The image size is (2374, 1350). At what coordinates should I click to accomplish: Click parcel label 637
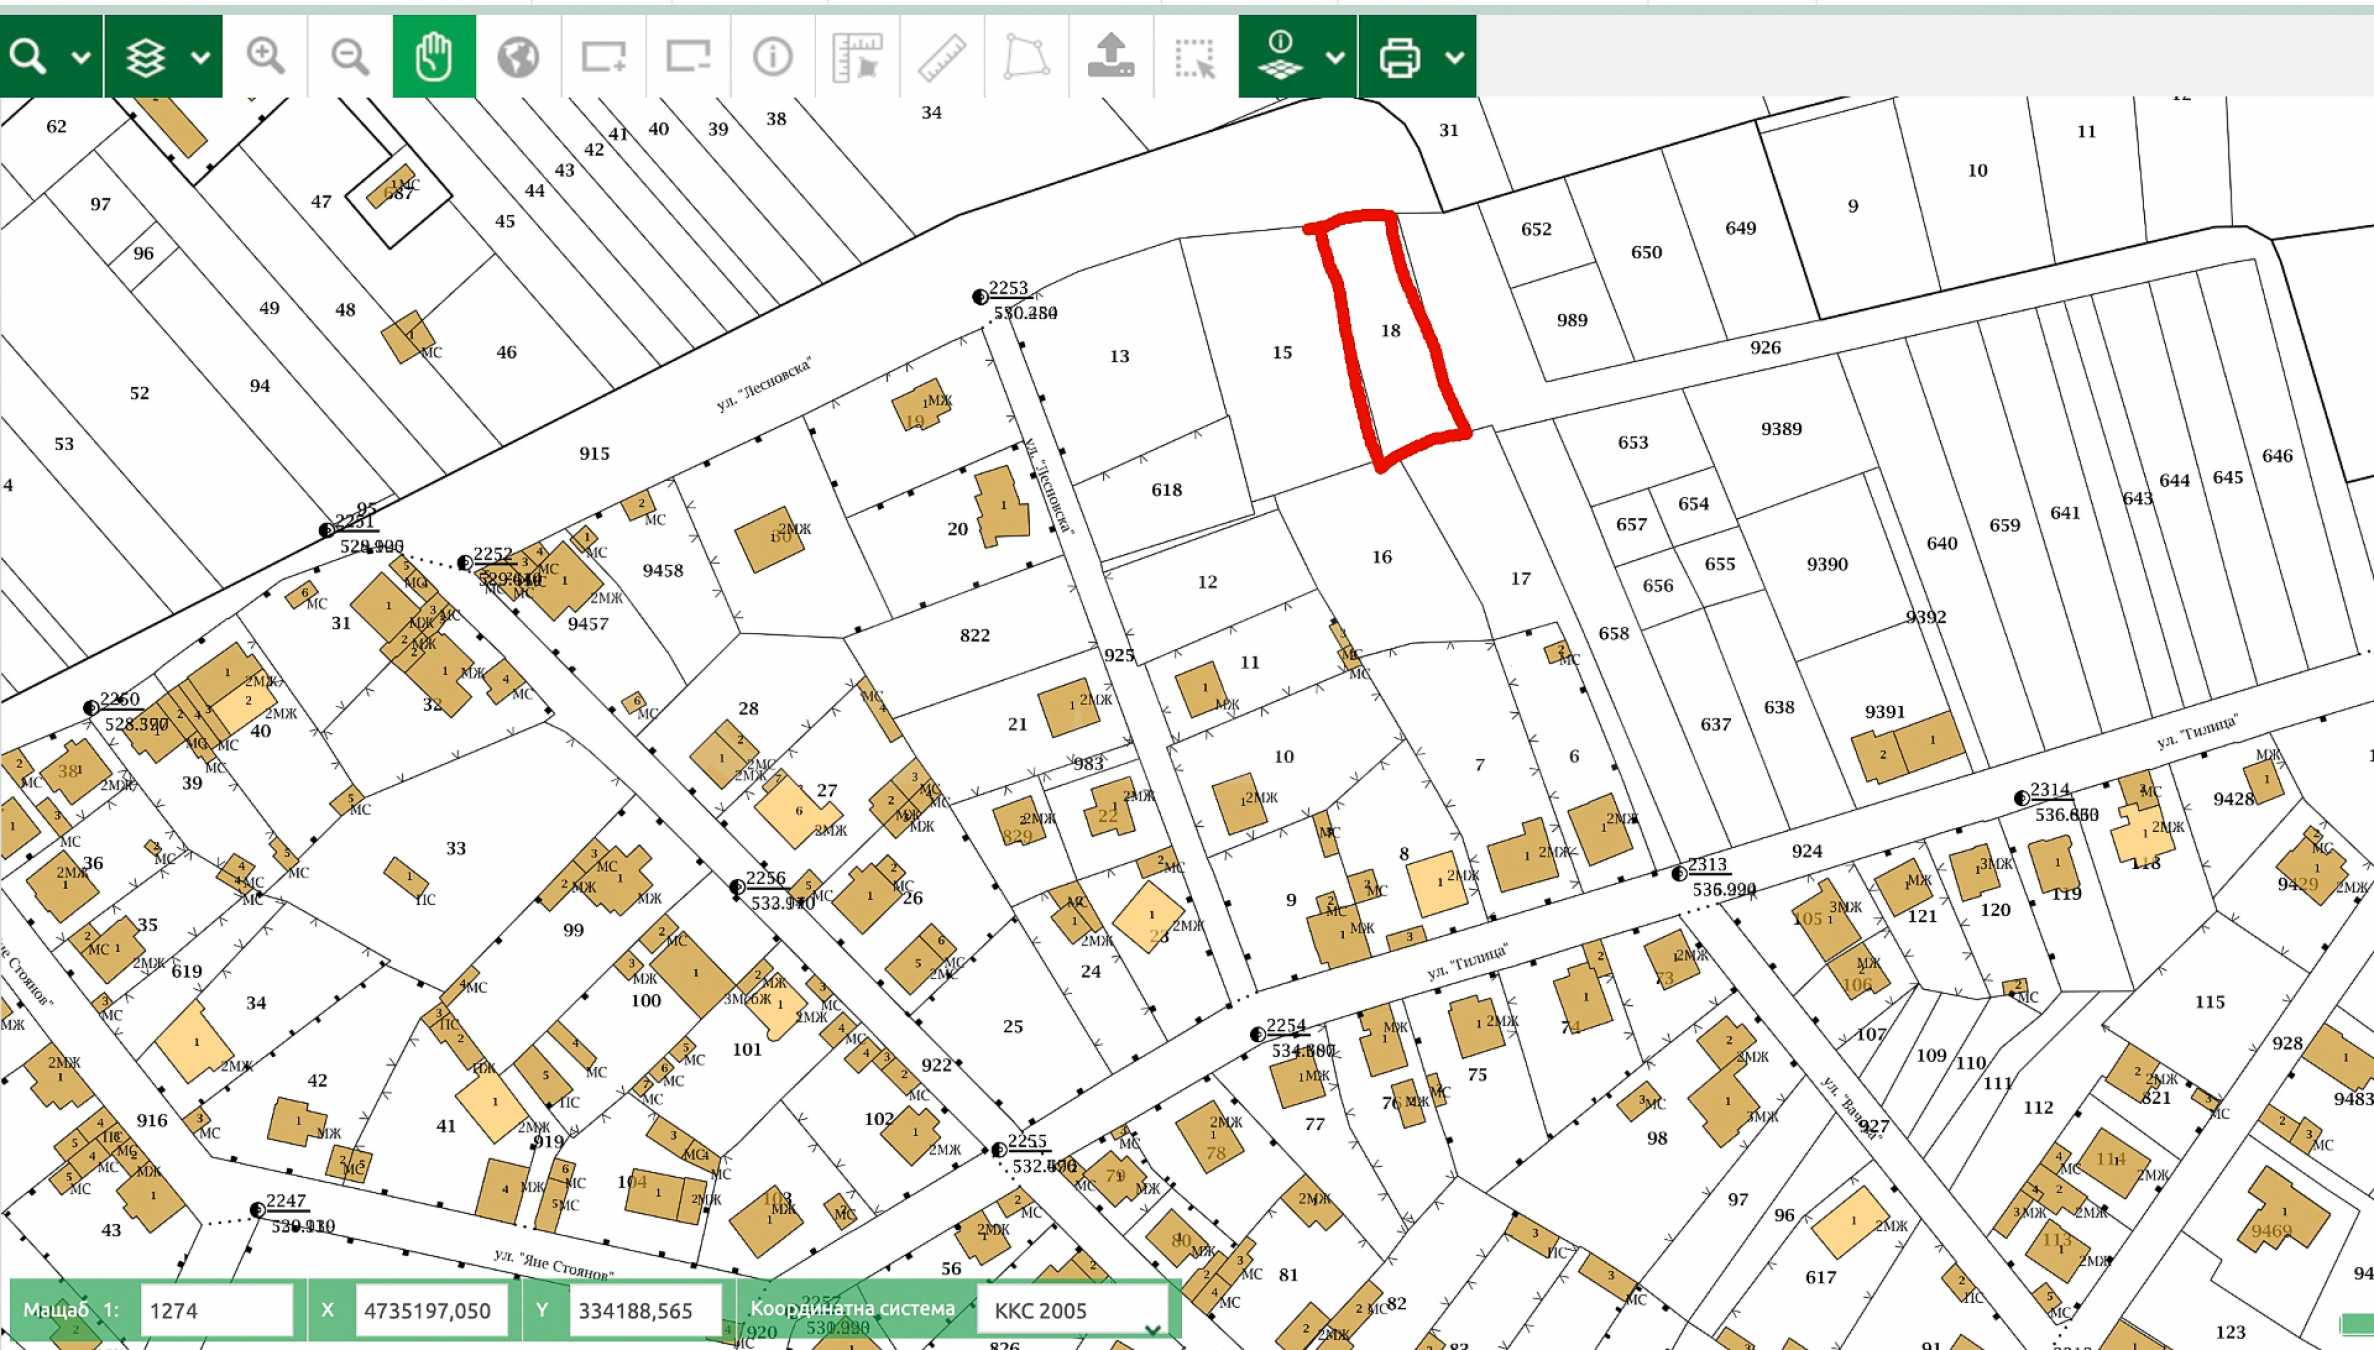(1715, 724)
